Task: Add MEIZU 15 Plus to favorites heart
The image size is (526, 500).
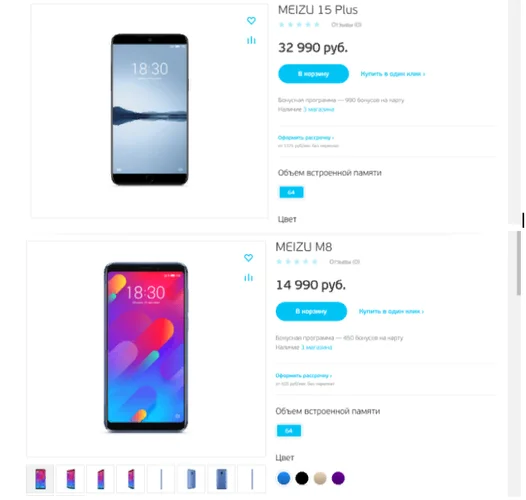Action: coord(251,20)
